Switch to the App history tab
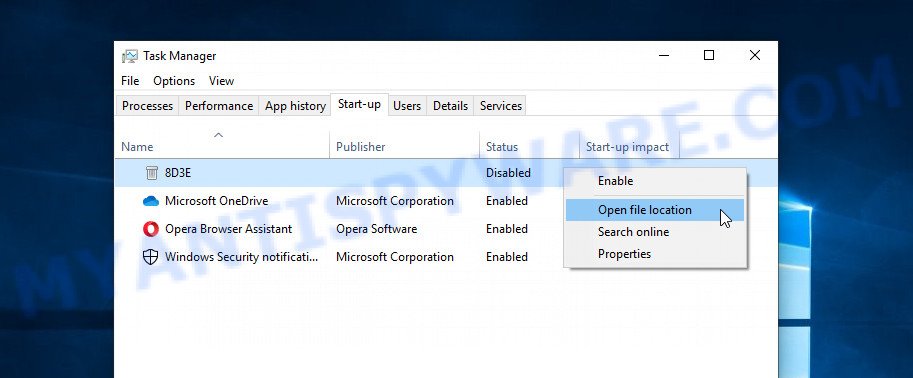 point(295,106)
